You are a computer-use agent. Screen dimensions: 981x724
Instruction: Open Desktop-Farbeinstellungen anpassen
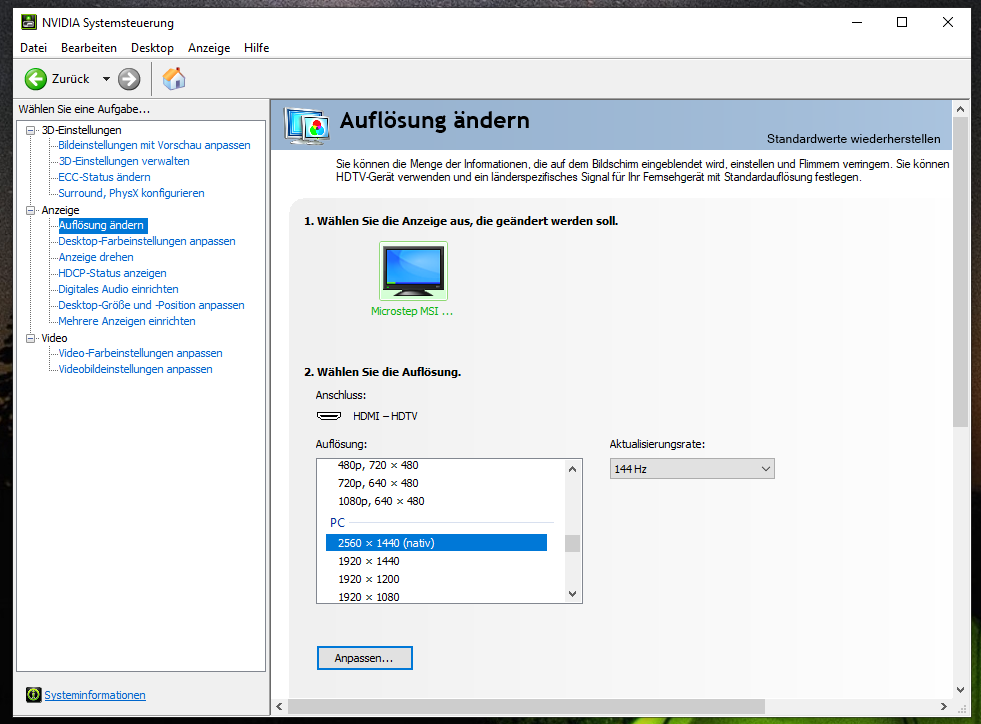[x=147, y=241]
